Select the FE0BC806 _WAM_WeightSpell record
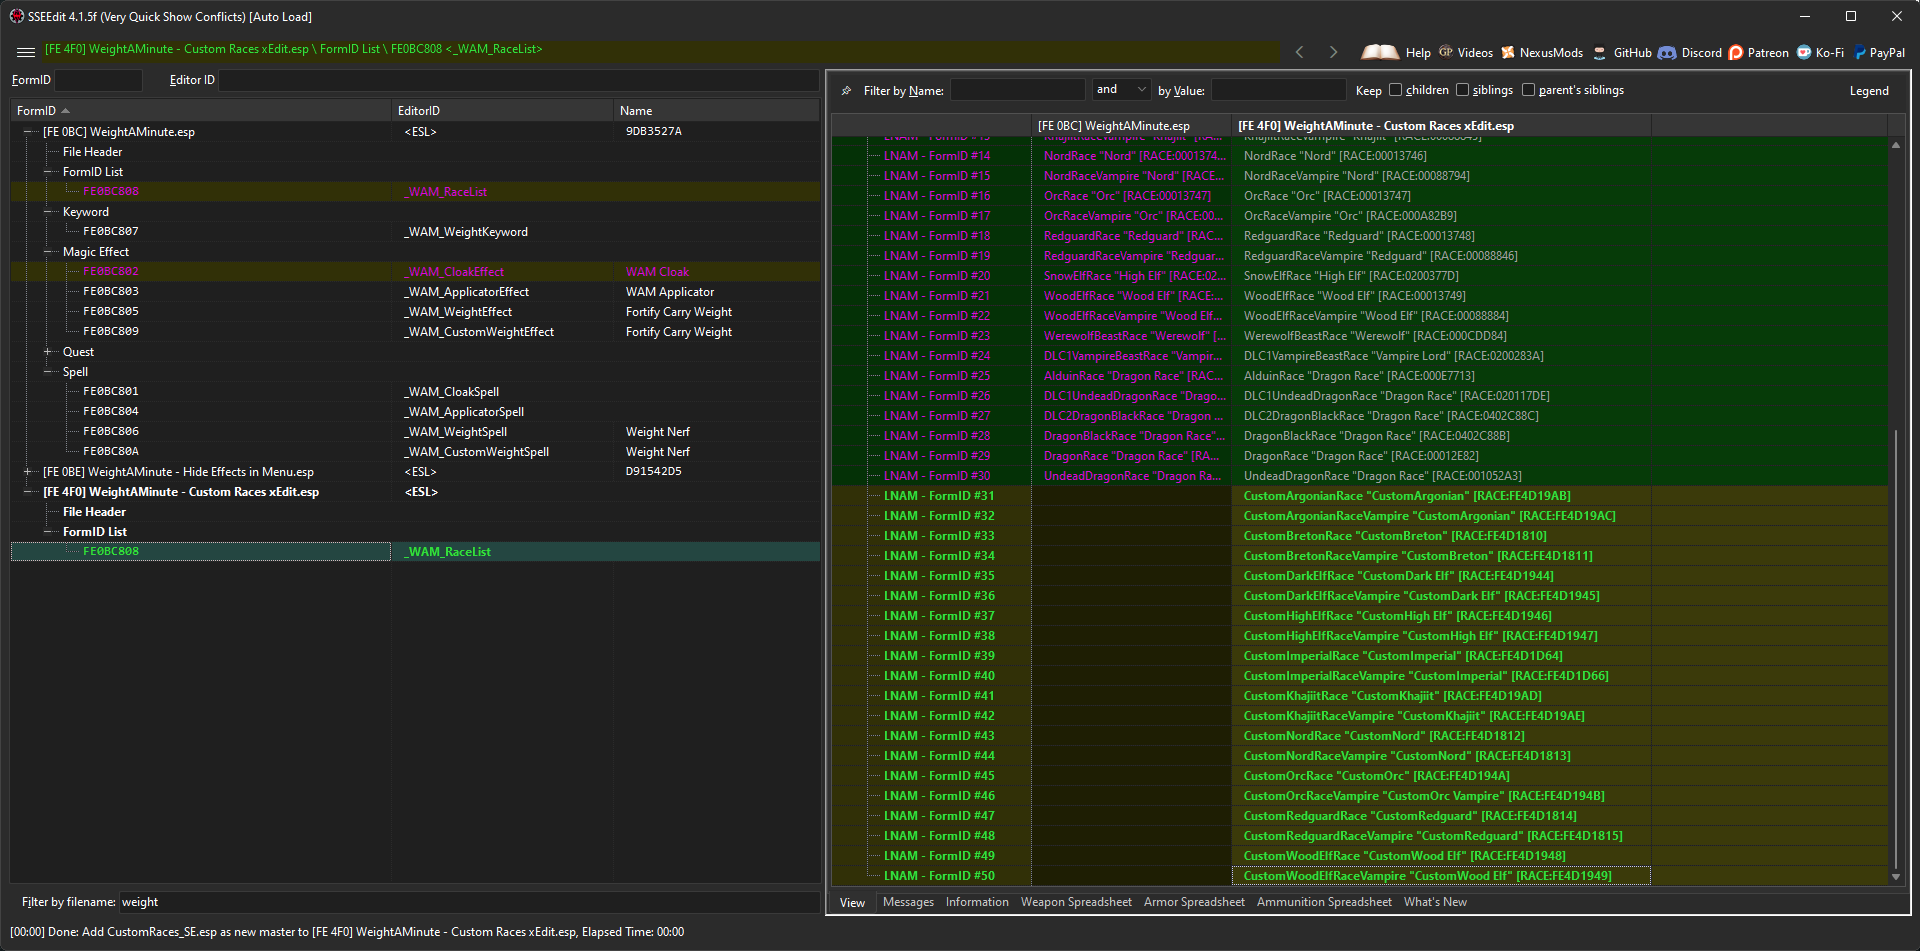This screenshot has height=951, width=1920. pyautogui.click(x=415, y=432)
